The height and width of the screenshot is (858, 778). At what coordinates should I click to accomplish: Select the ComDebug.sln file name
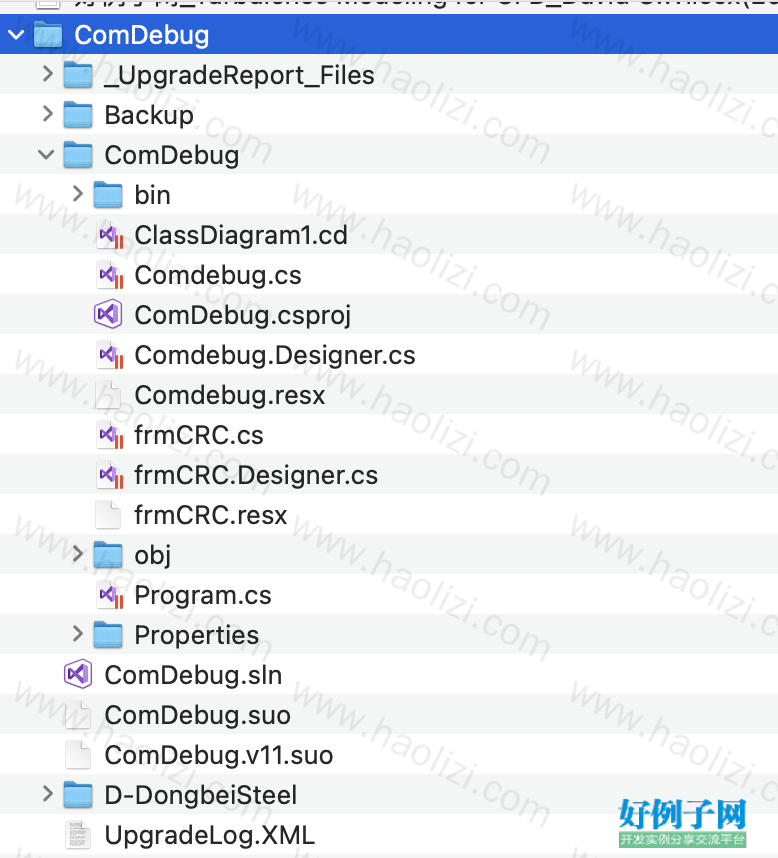click(x=193, y=676)
